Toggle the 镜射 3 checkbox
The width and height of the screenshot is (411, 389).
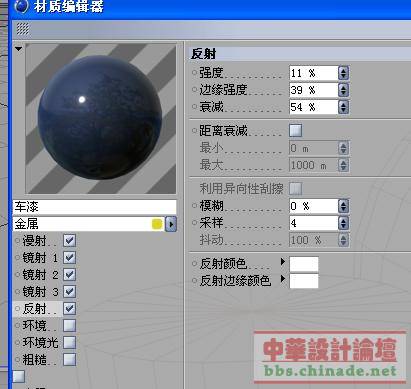point(69,292)
